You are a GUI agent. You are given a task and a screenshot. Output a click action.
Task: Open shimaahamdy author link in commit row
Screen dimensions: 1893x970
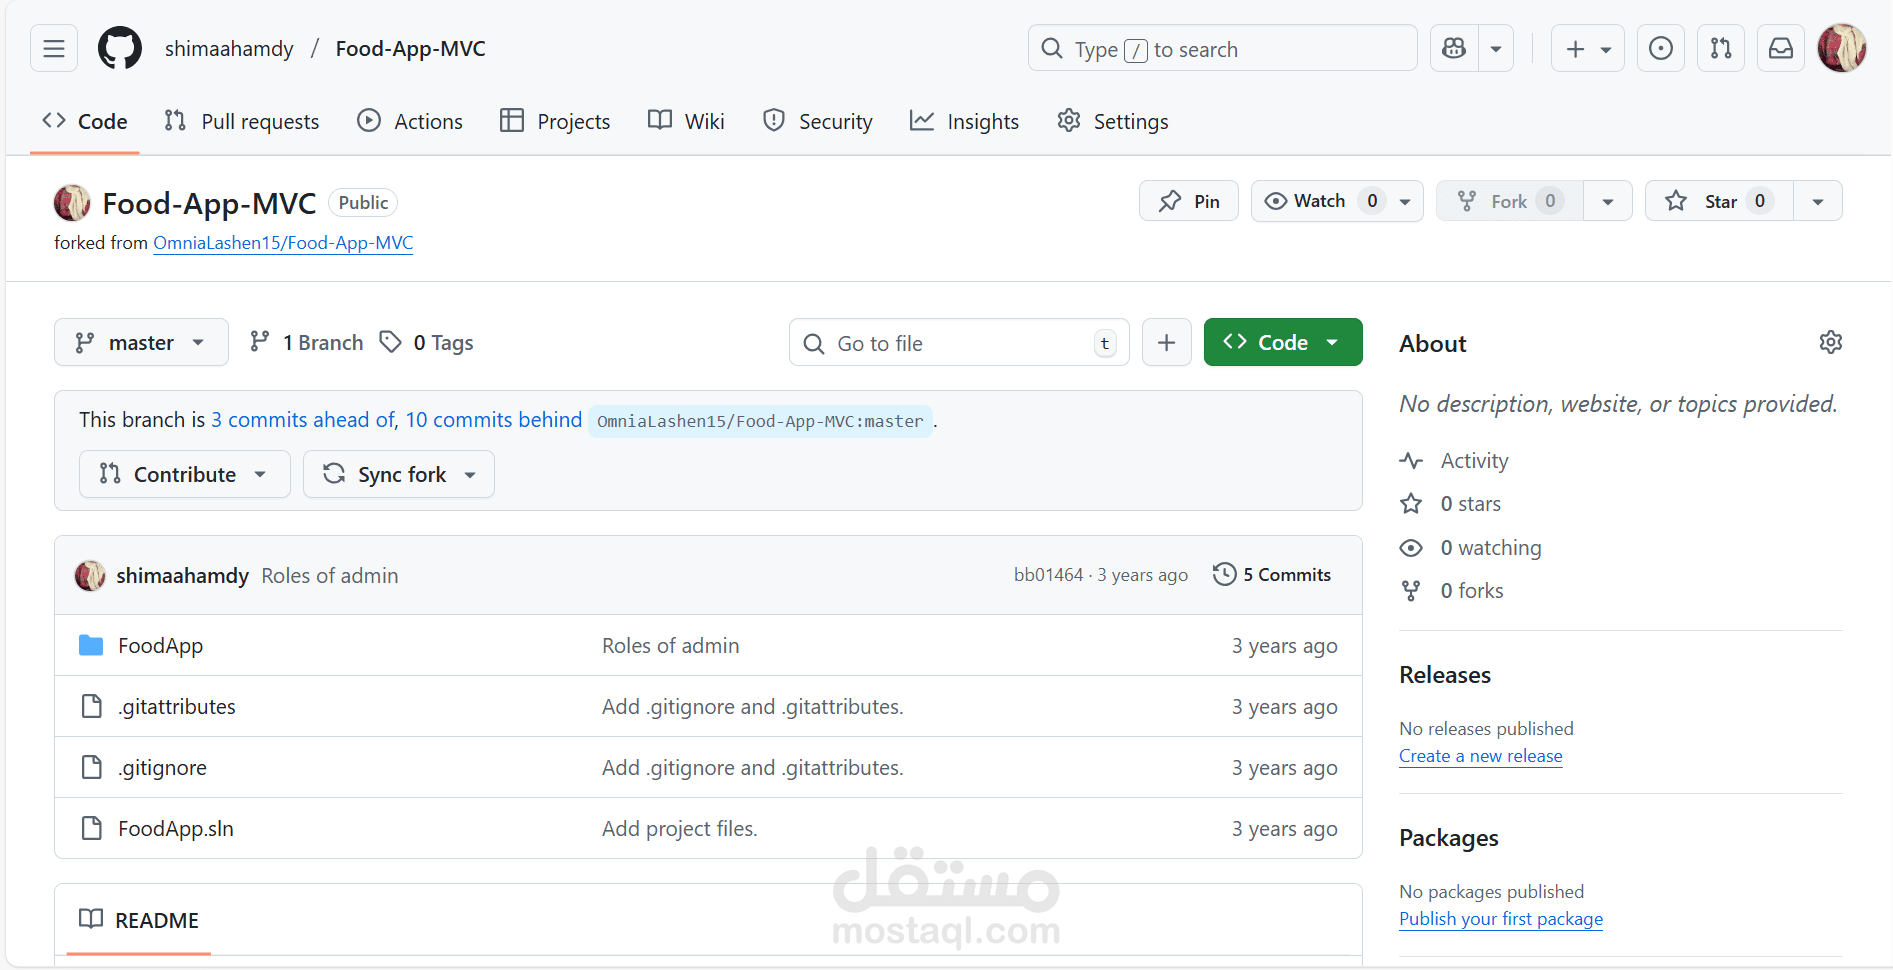point(182,576)
